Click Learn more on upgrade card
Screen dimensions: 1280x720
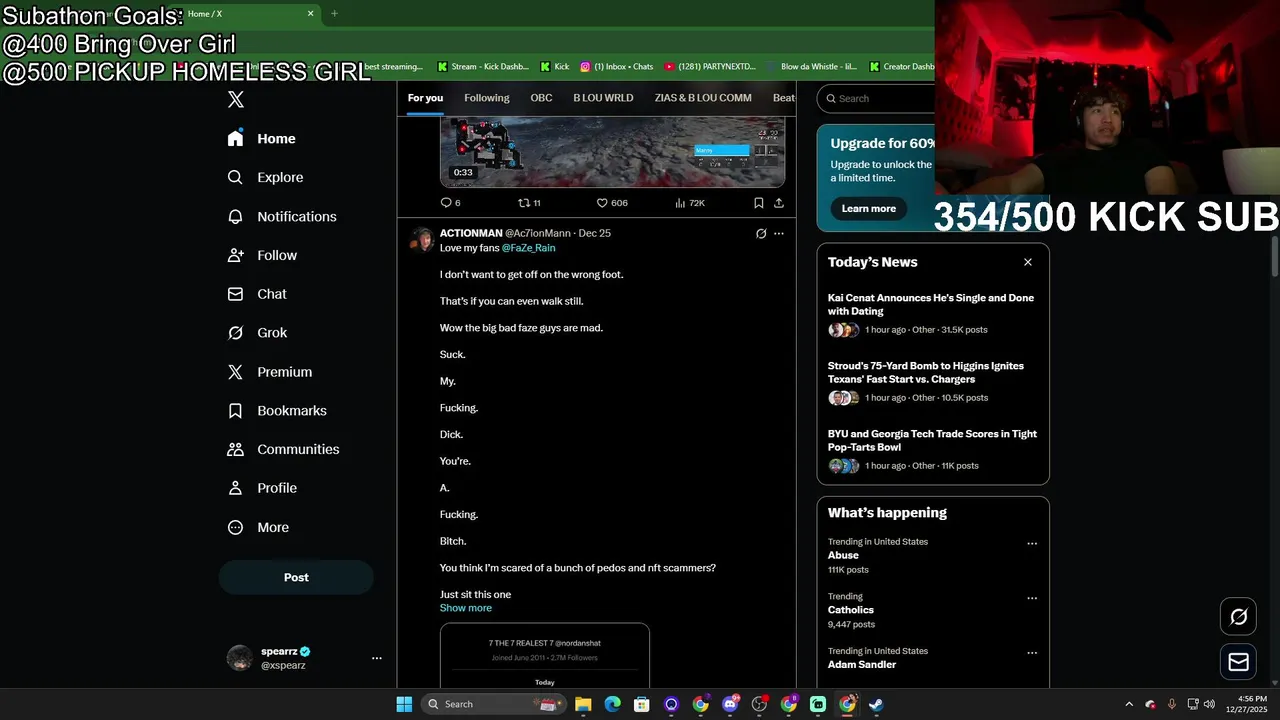tap(868, 208)
